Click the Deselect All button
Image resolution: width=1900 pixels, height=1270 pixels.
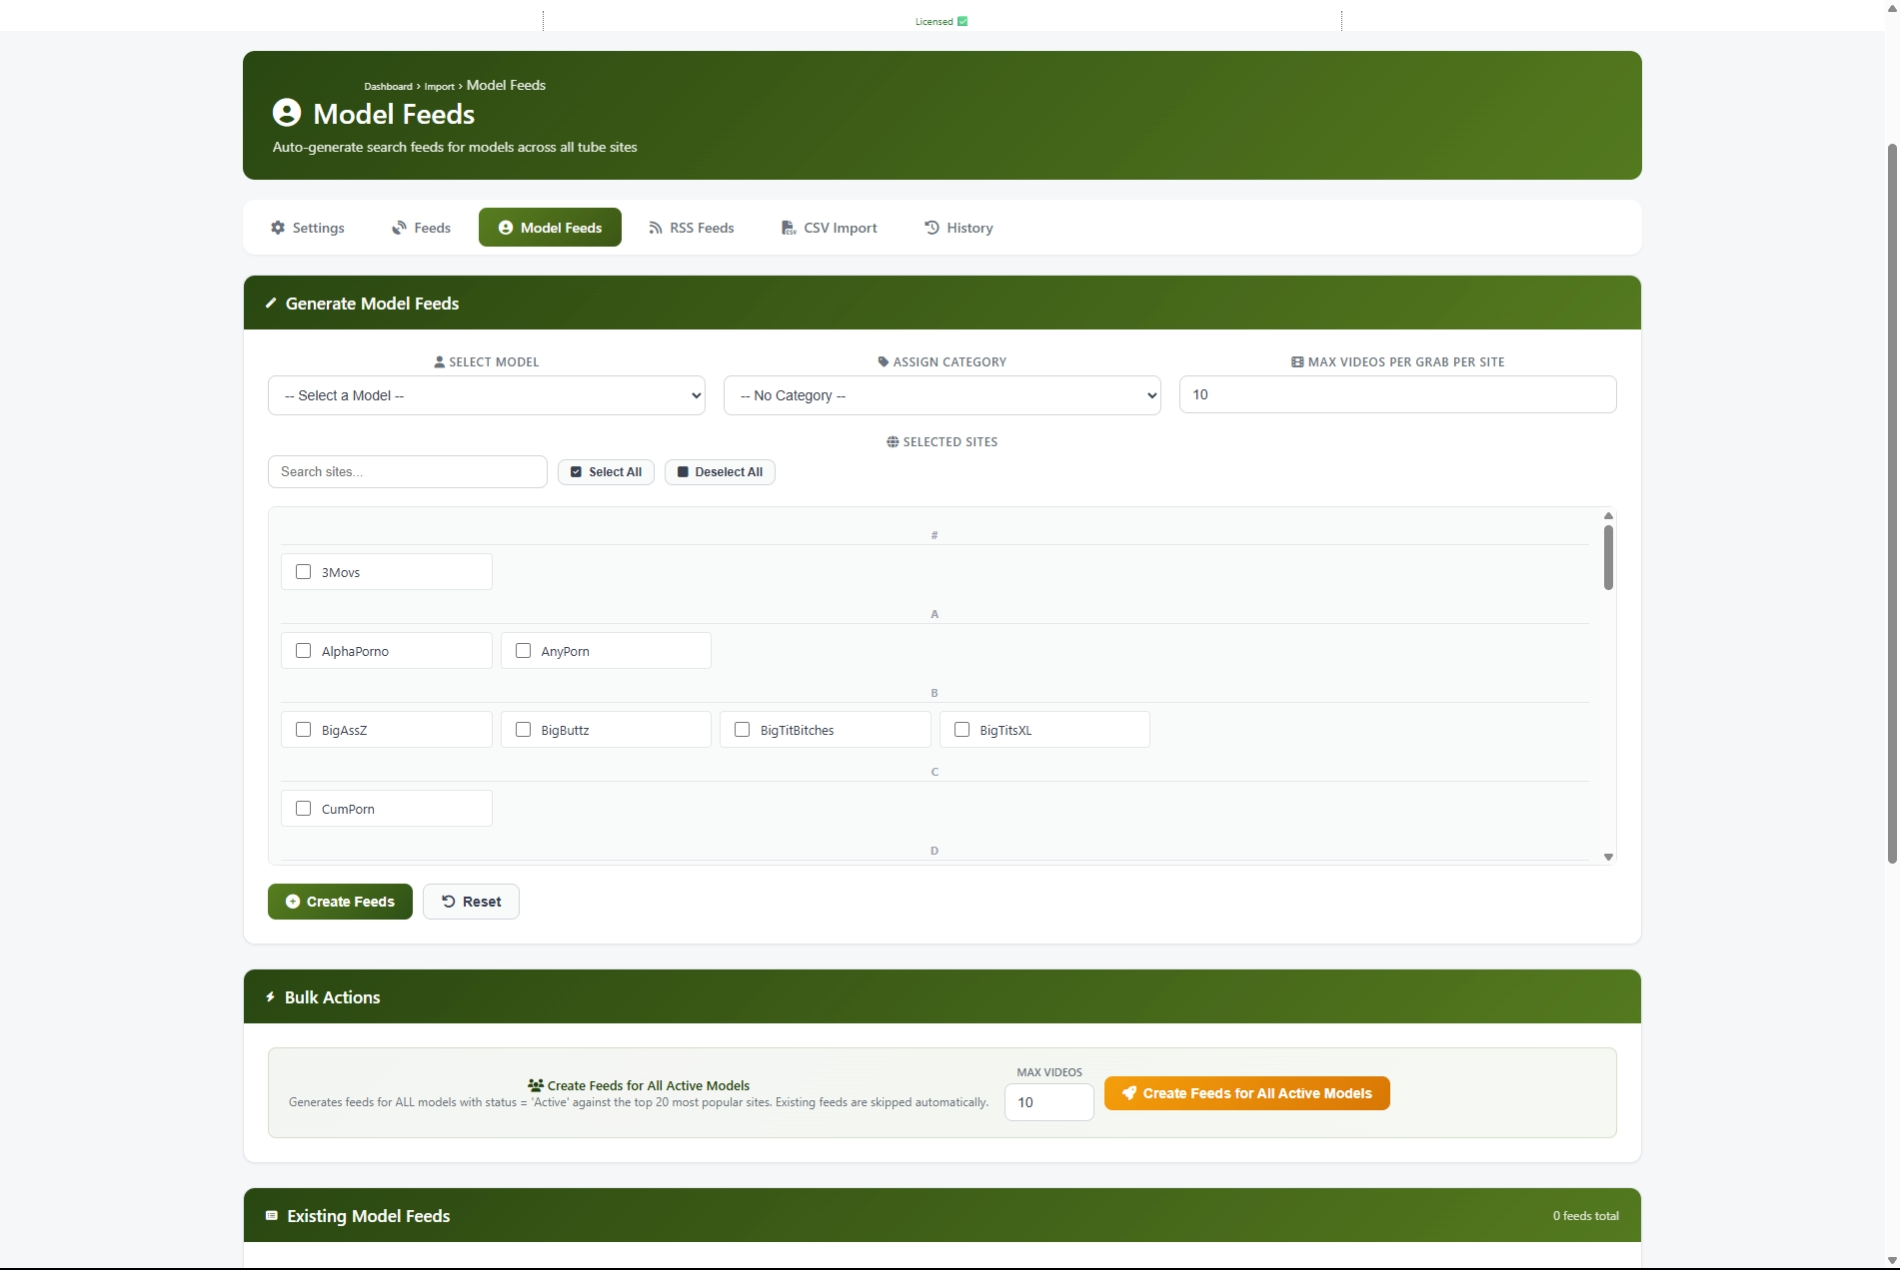[x=719, y=472]
